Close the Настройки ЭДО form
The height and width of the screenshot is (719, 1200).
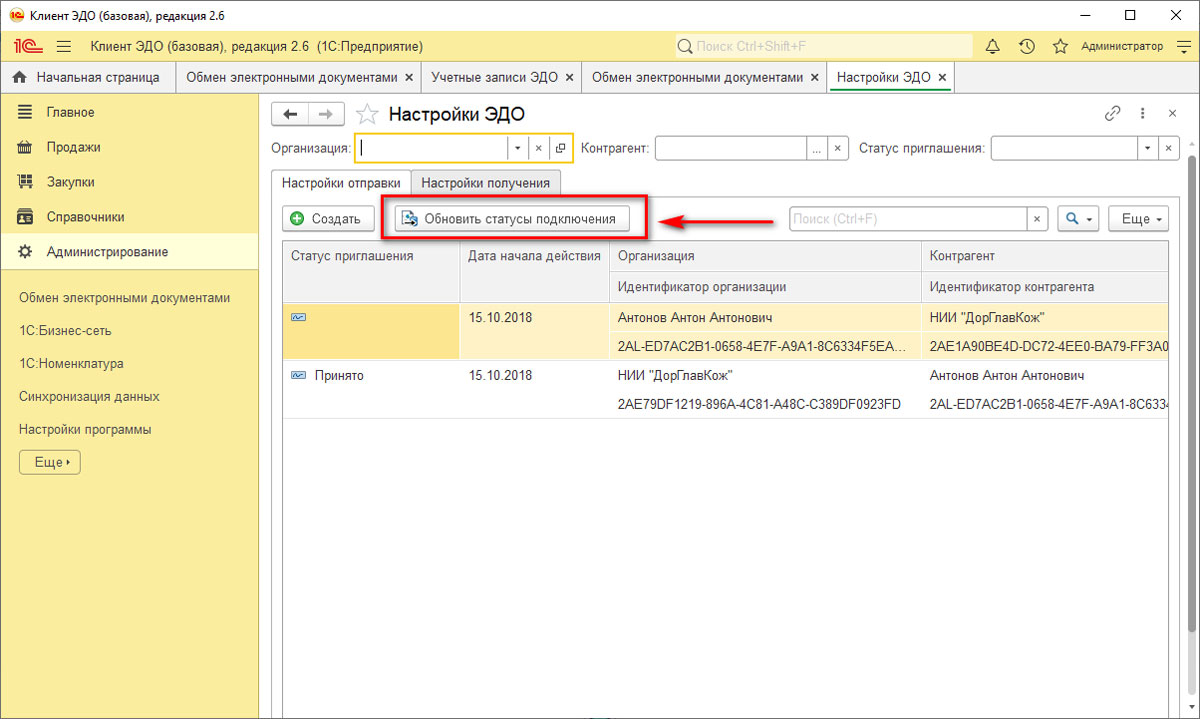(x=1172, y=114)
